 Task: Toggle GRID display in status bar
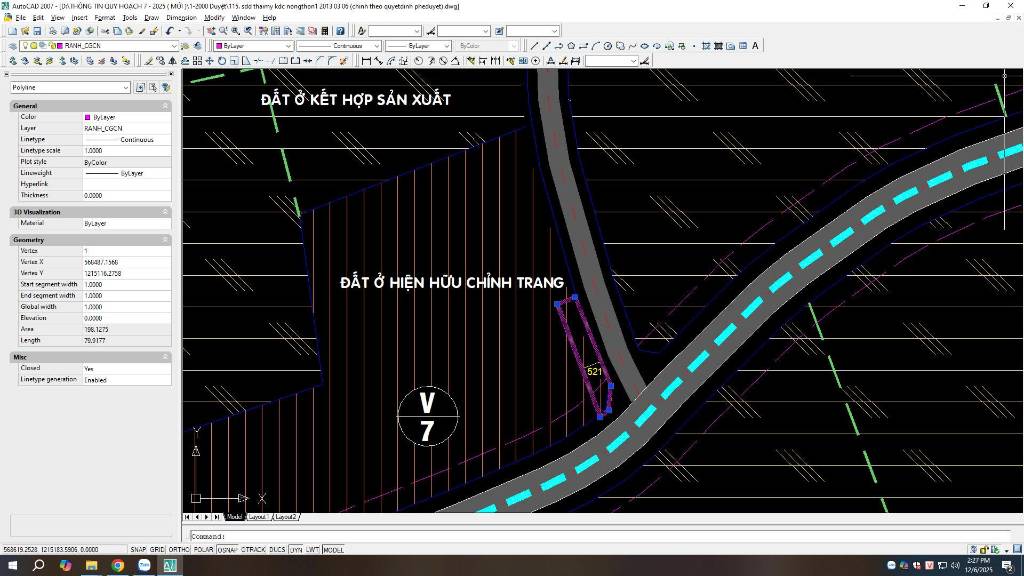158,549
